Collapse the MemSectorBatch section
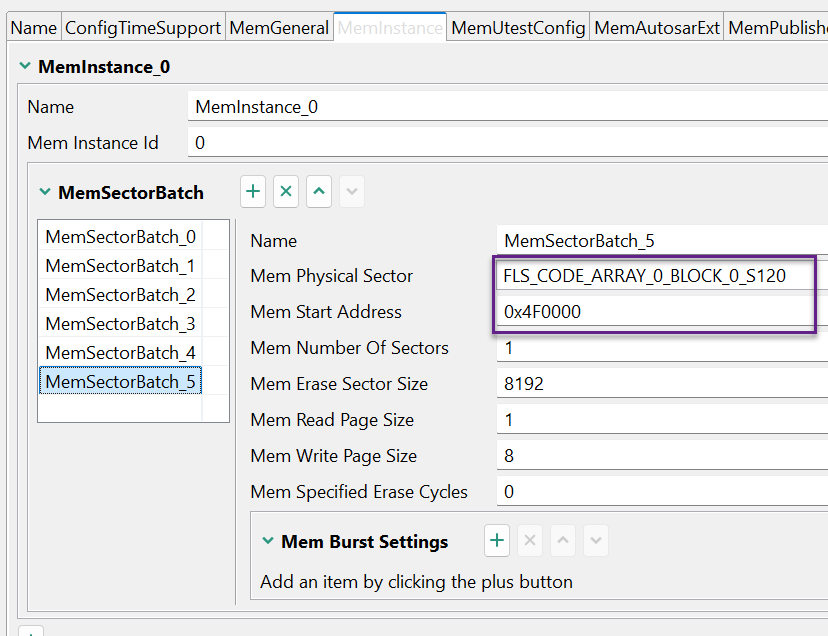Image resolution: width=828 pixels, height=636 pixels. tap(45, 192)
